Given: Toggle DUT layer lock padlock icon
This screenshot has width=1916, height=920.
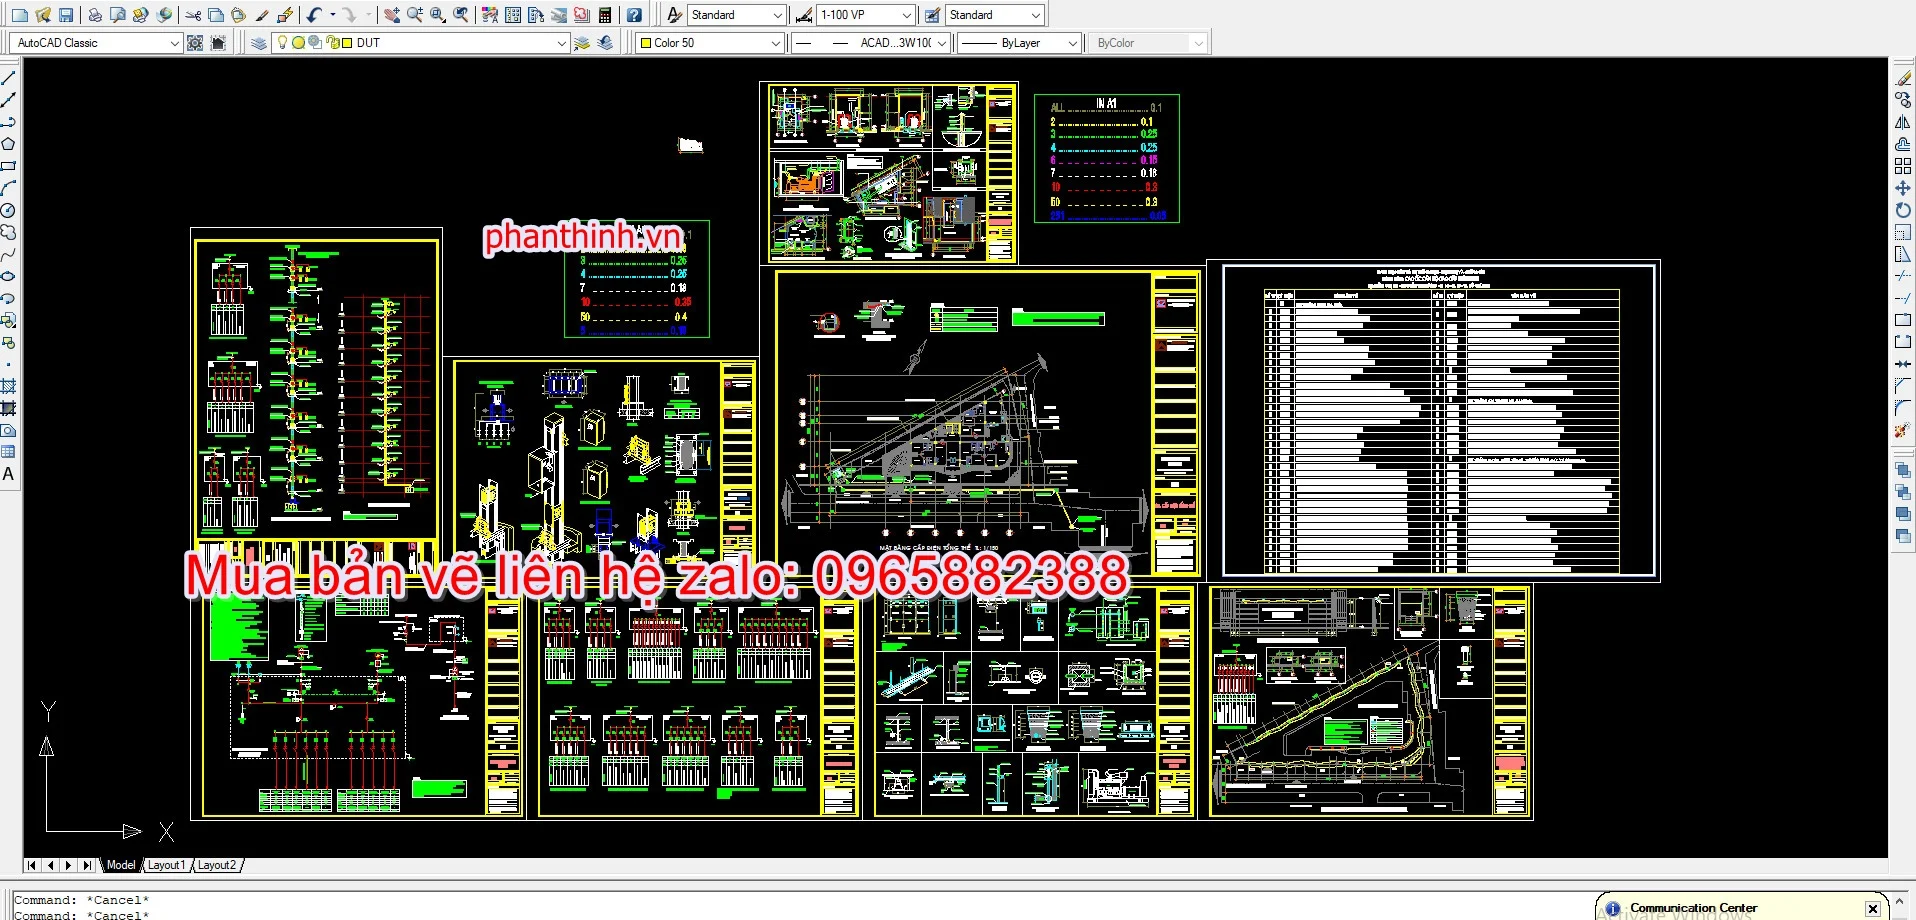Looking at the screenshot, I should coord(332,43).
